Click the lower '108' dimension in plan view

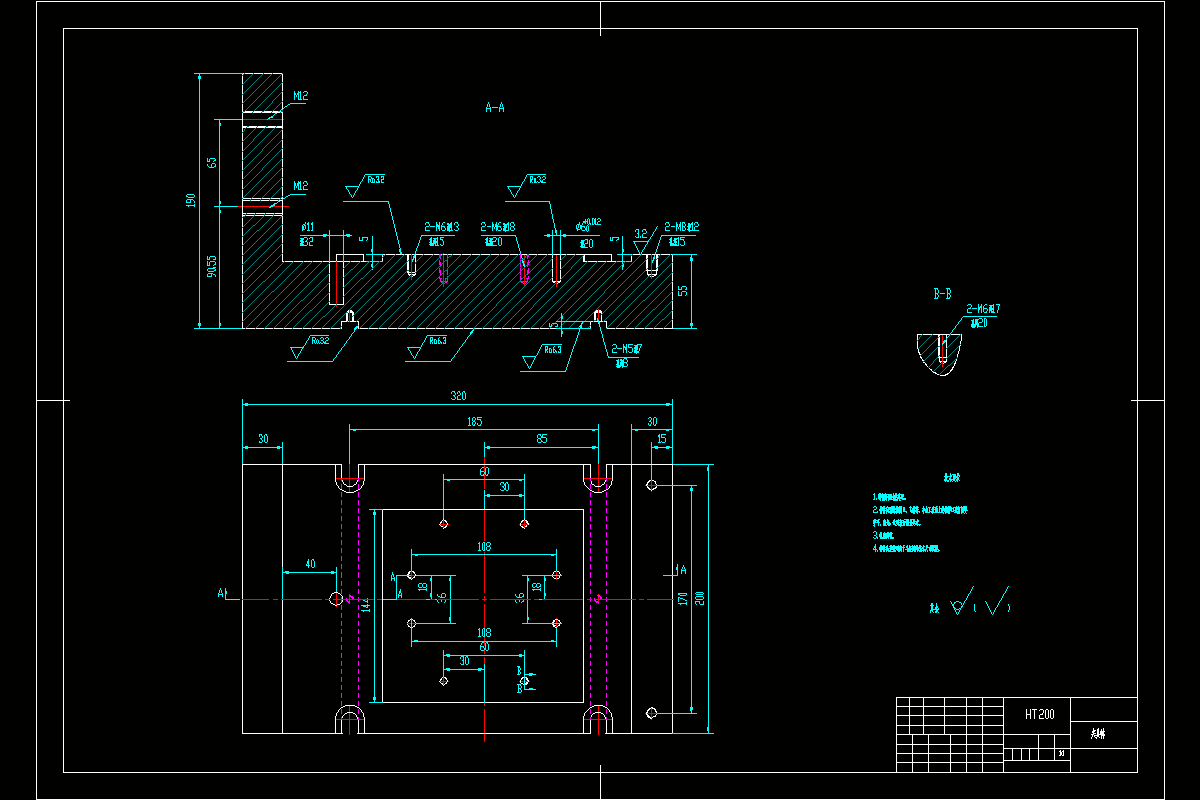click(484, 633)
